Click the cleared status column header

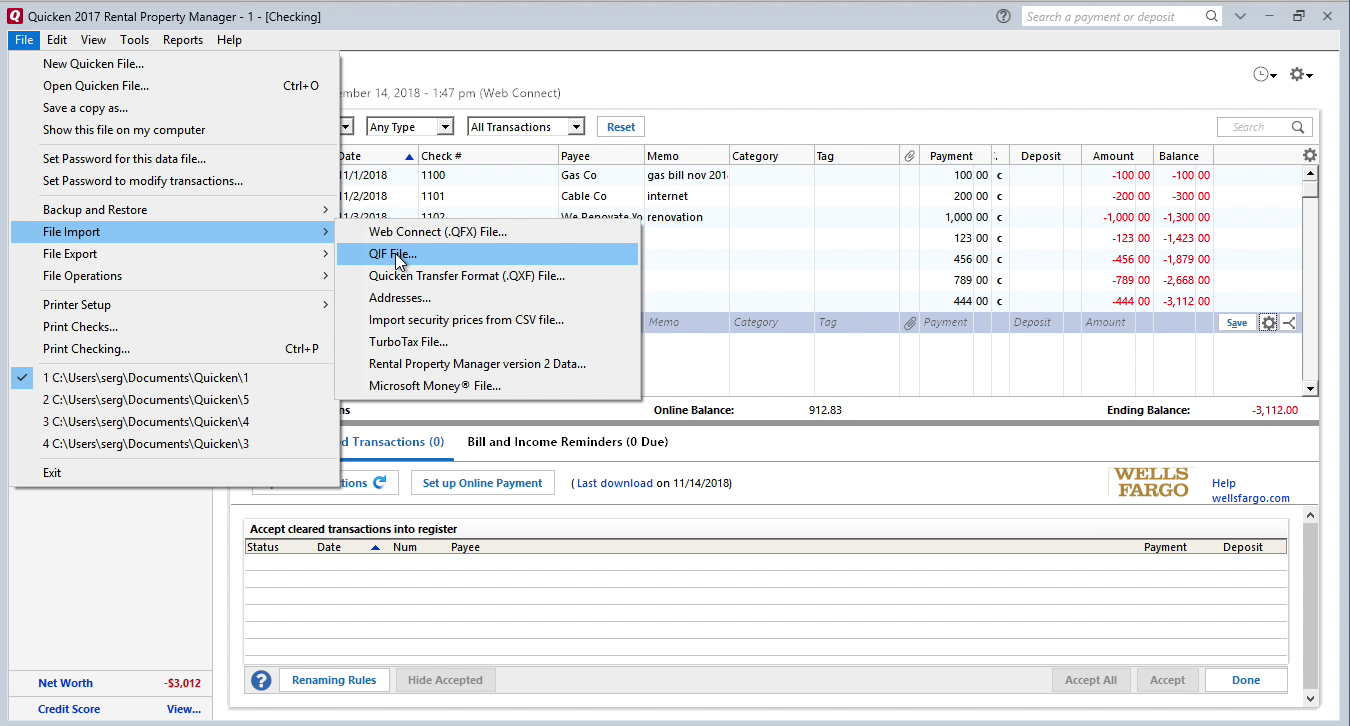tap(999, 156)
